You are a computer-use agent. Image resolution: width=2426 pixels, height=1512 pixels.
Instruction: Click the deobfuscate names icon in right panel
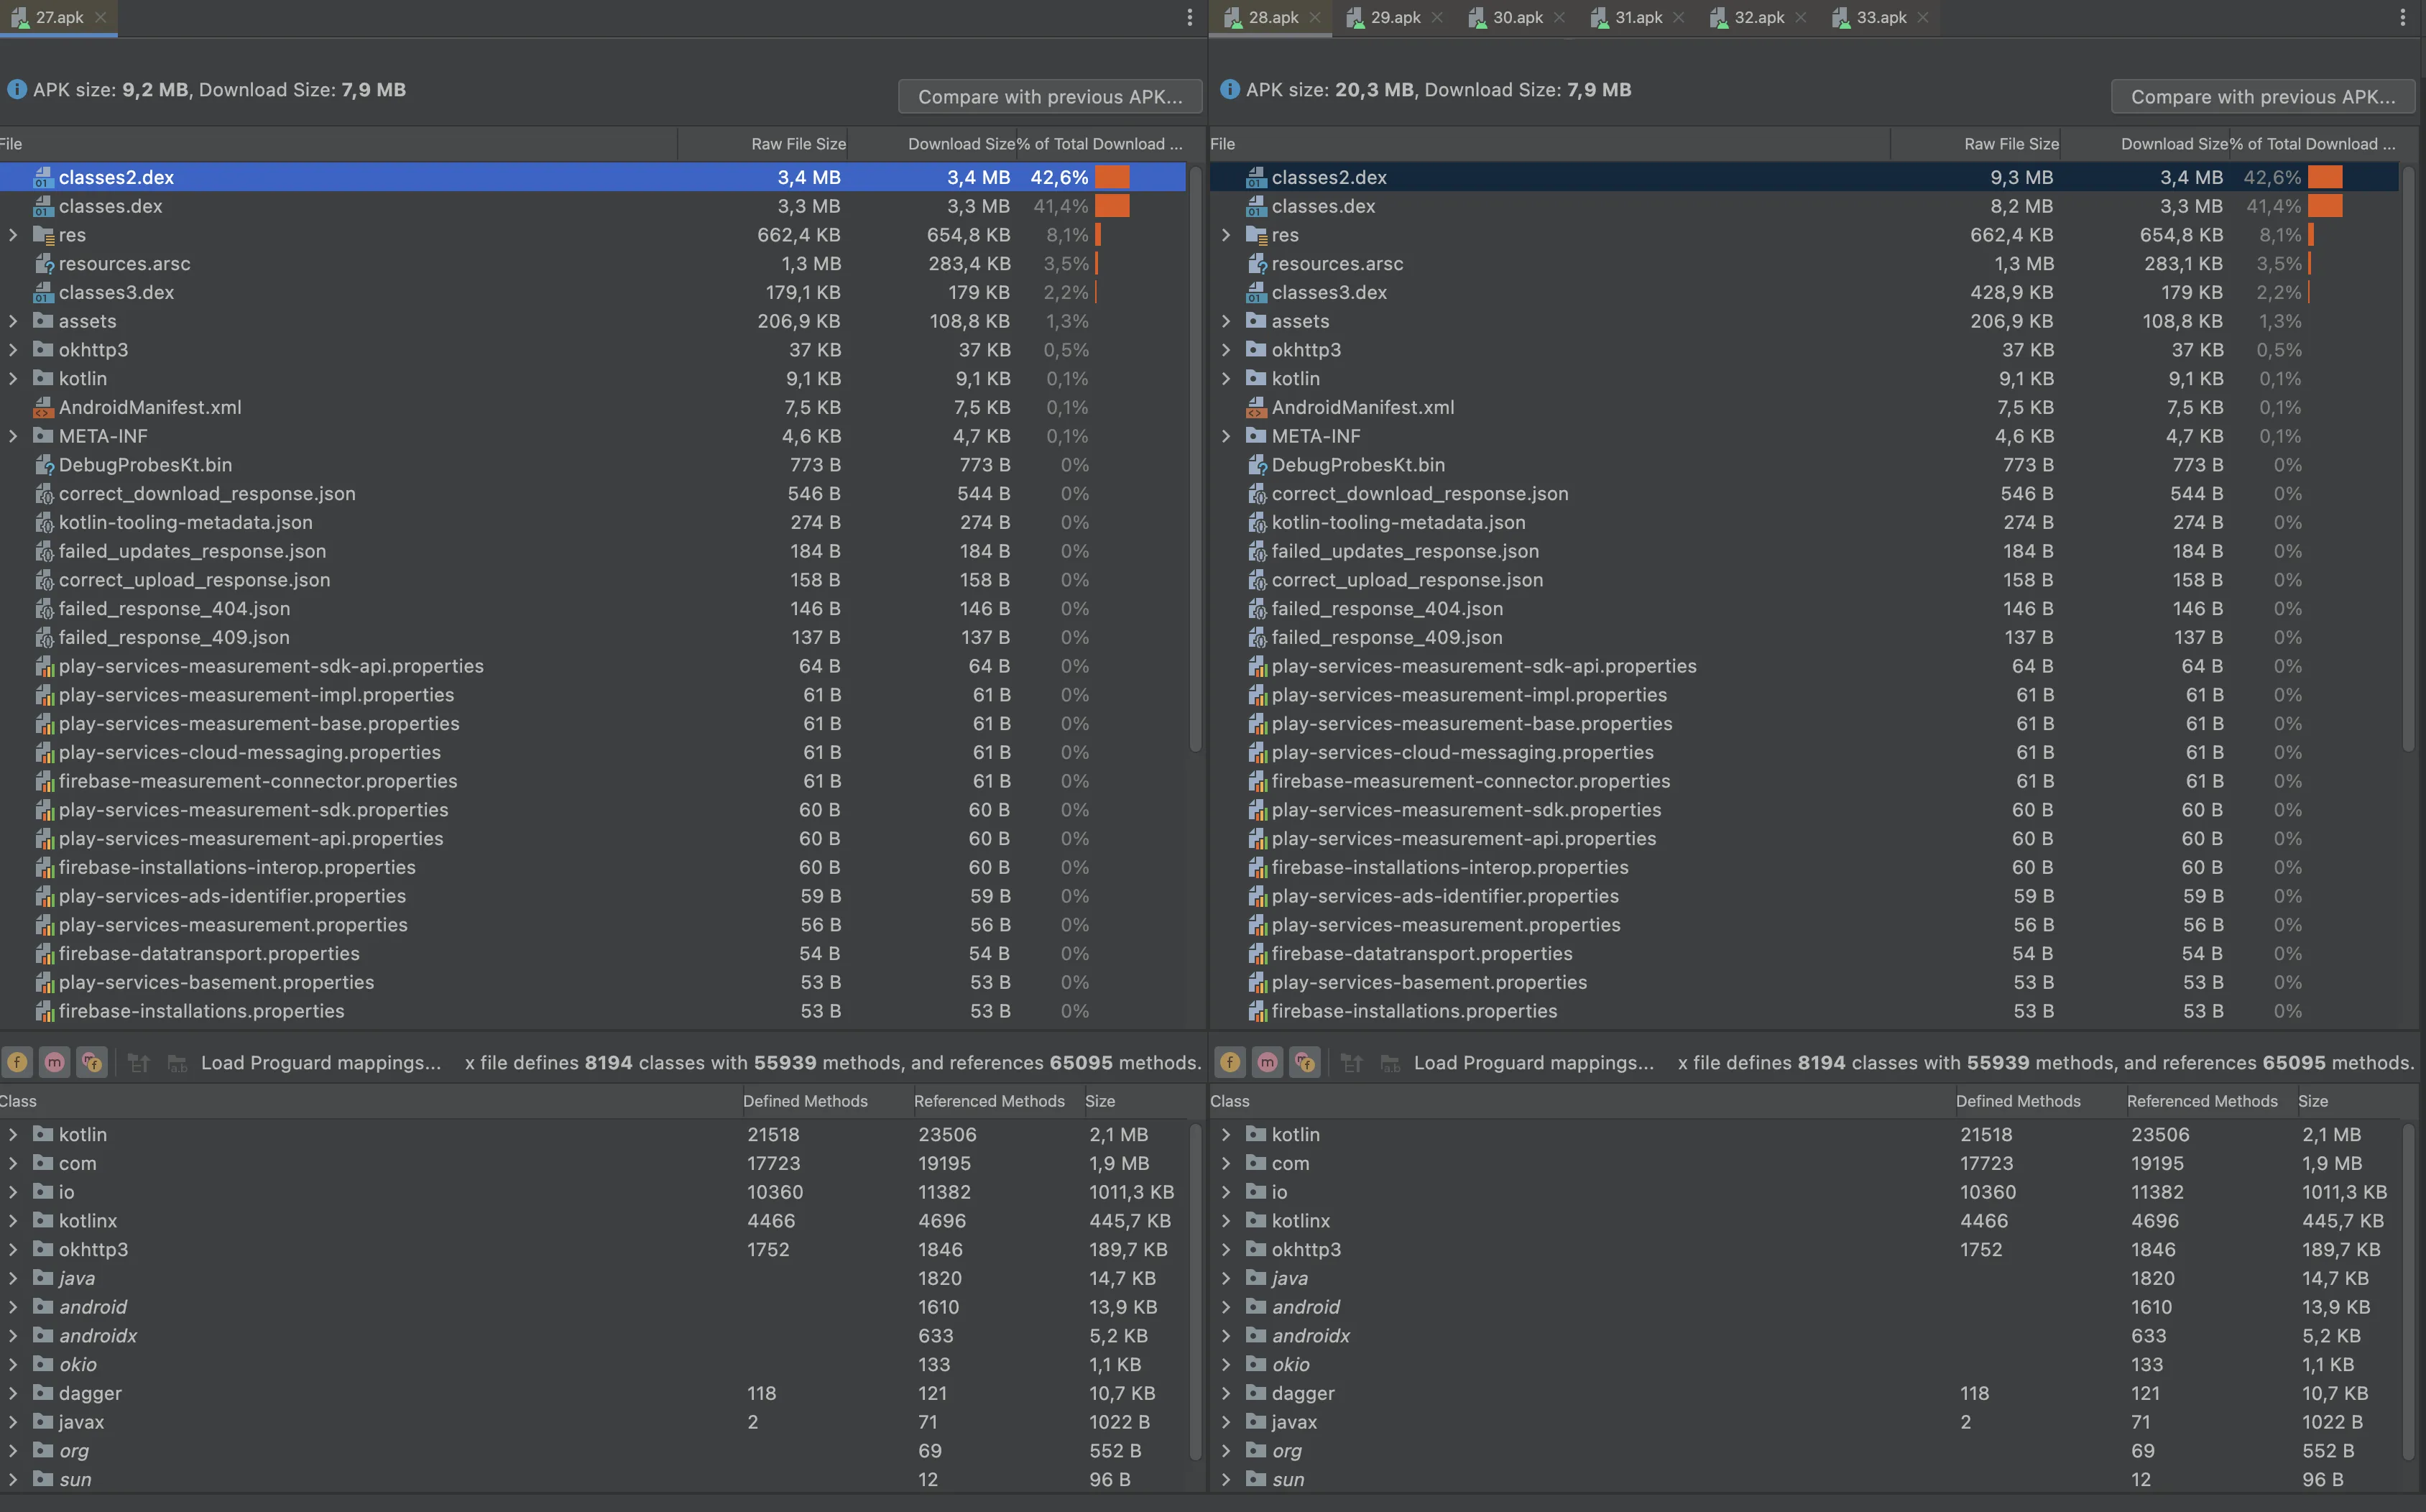1389,1062
